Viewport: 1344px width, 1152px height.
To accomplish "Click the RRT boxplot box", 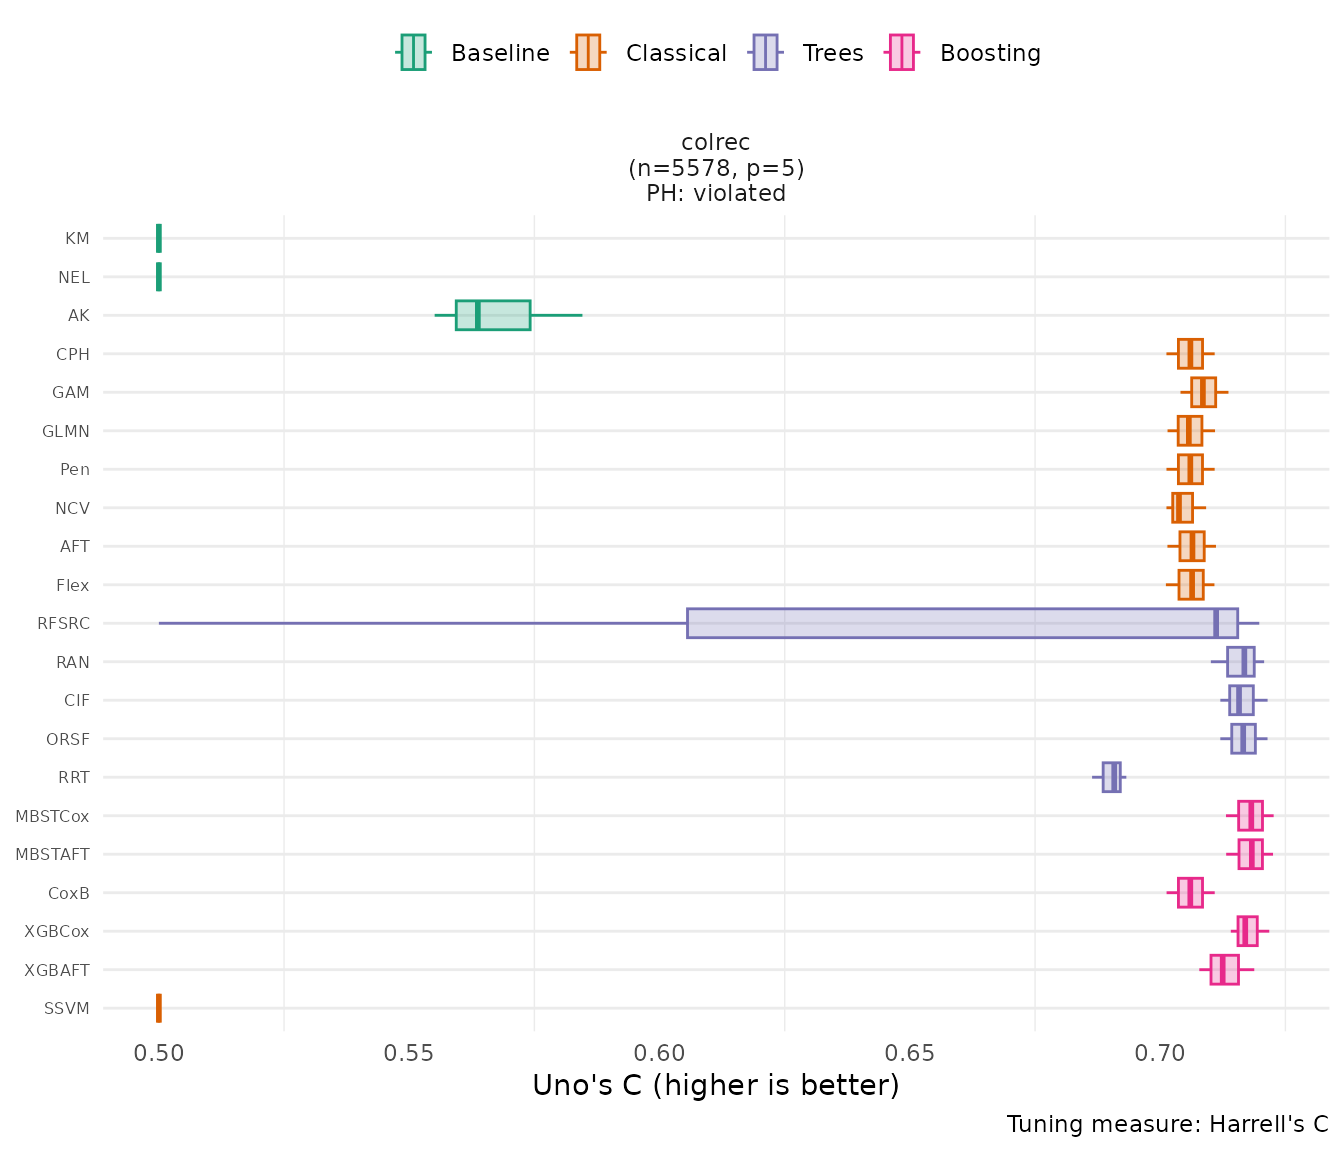I will tap(1111, 777).
